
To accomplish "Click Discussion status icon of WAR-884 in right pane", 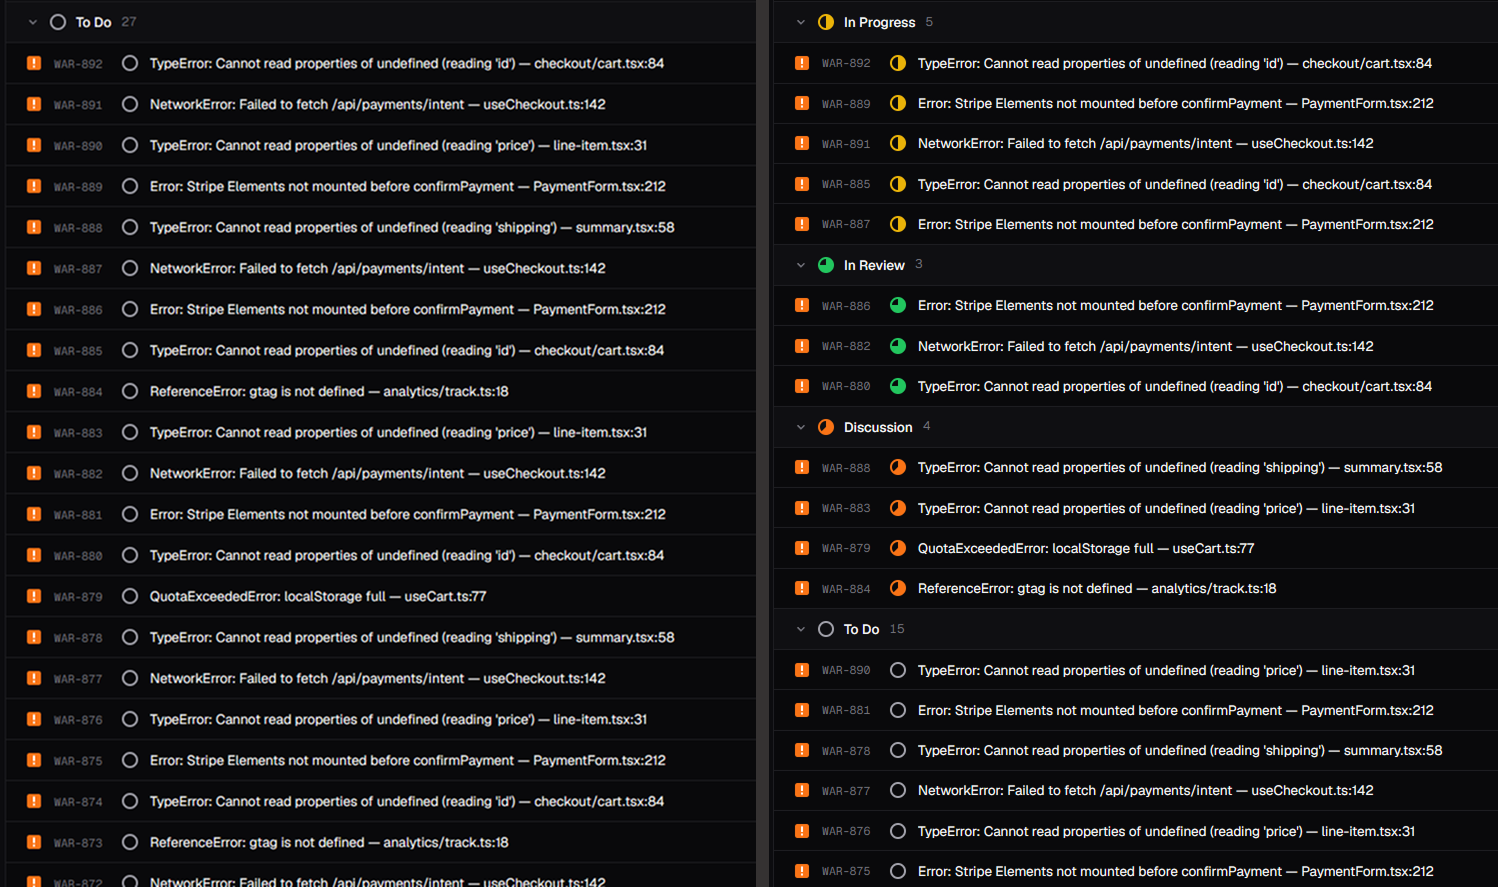I will tap(898, 588).
